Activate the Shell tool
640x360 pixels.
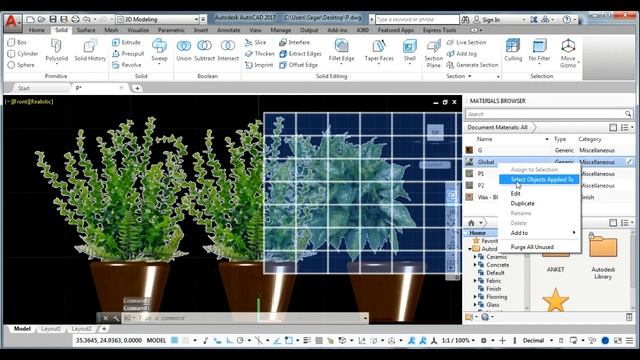click(409, 51)
